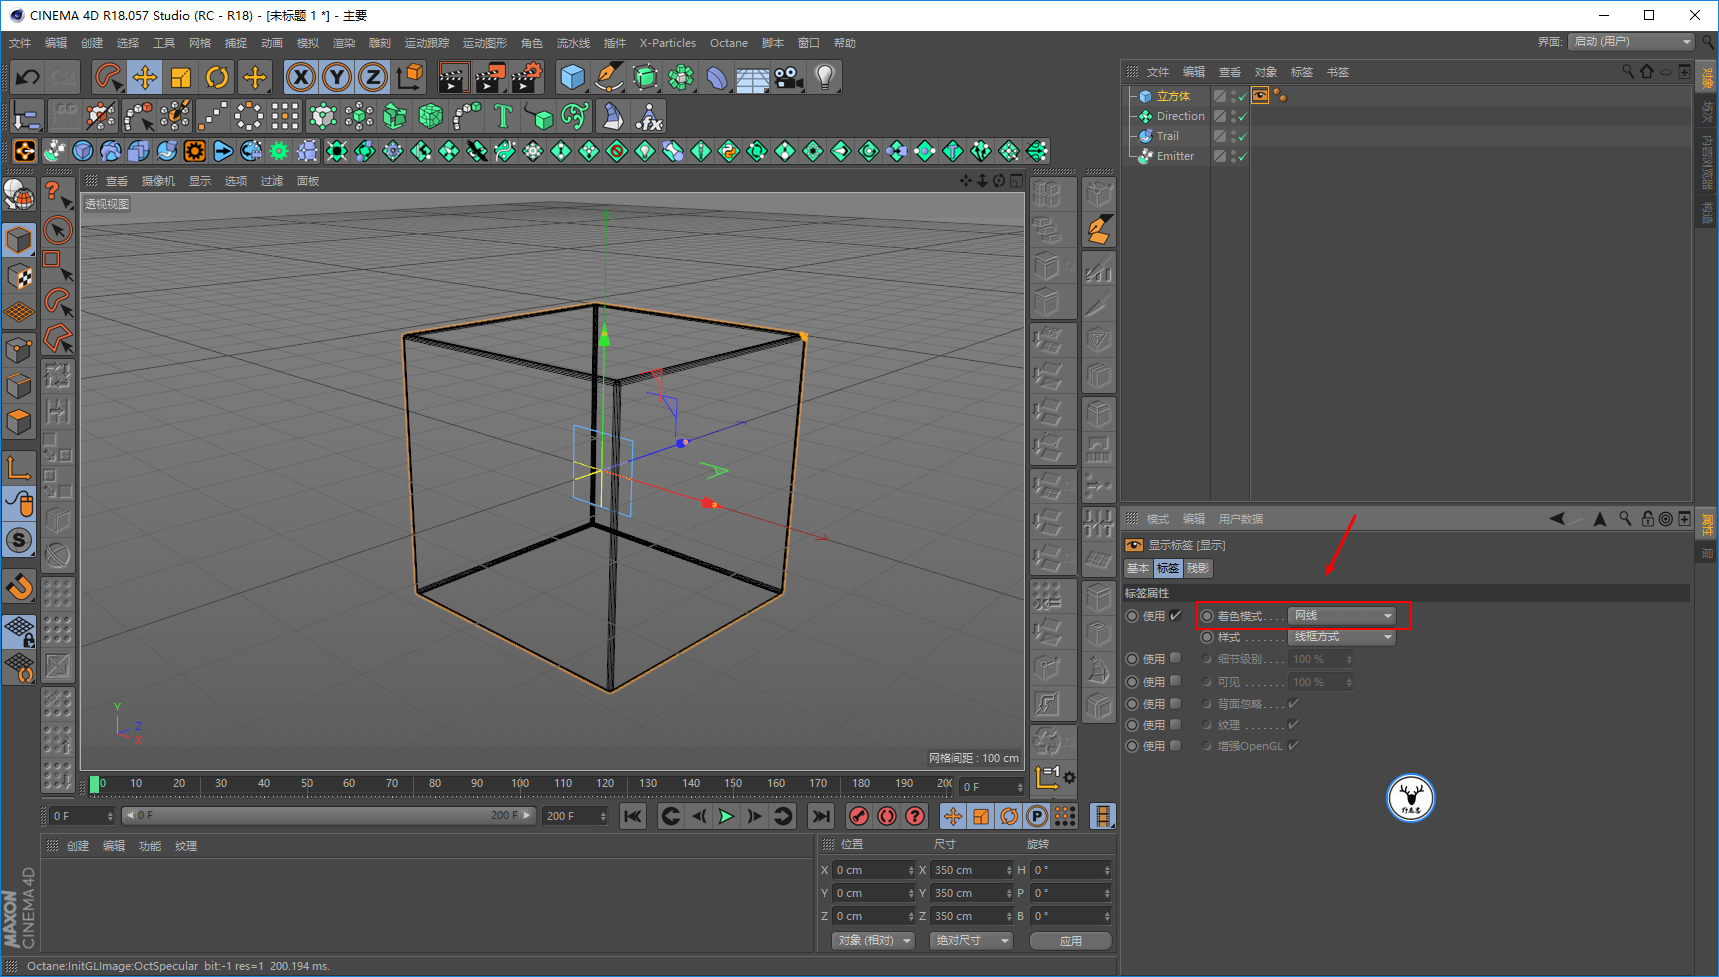
Task: Open the 用户数据 menu in Attribute Manager
Action: coord(1240,519)
